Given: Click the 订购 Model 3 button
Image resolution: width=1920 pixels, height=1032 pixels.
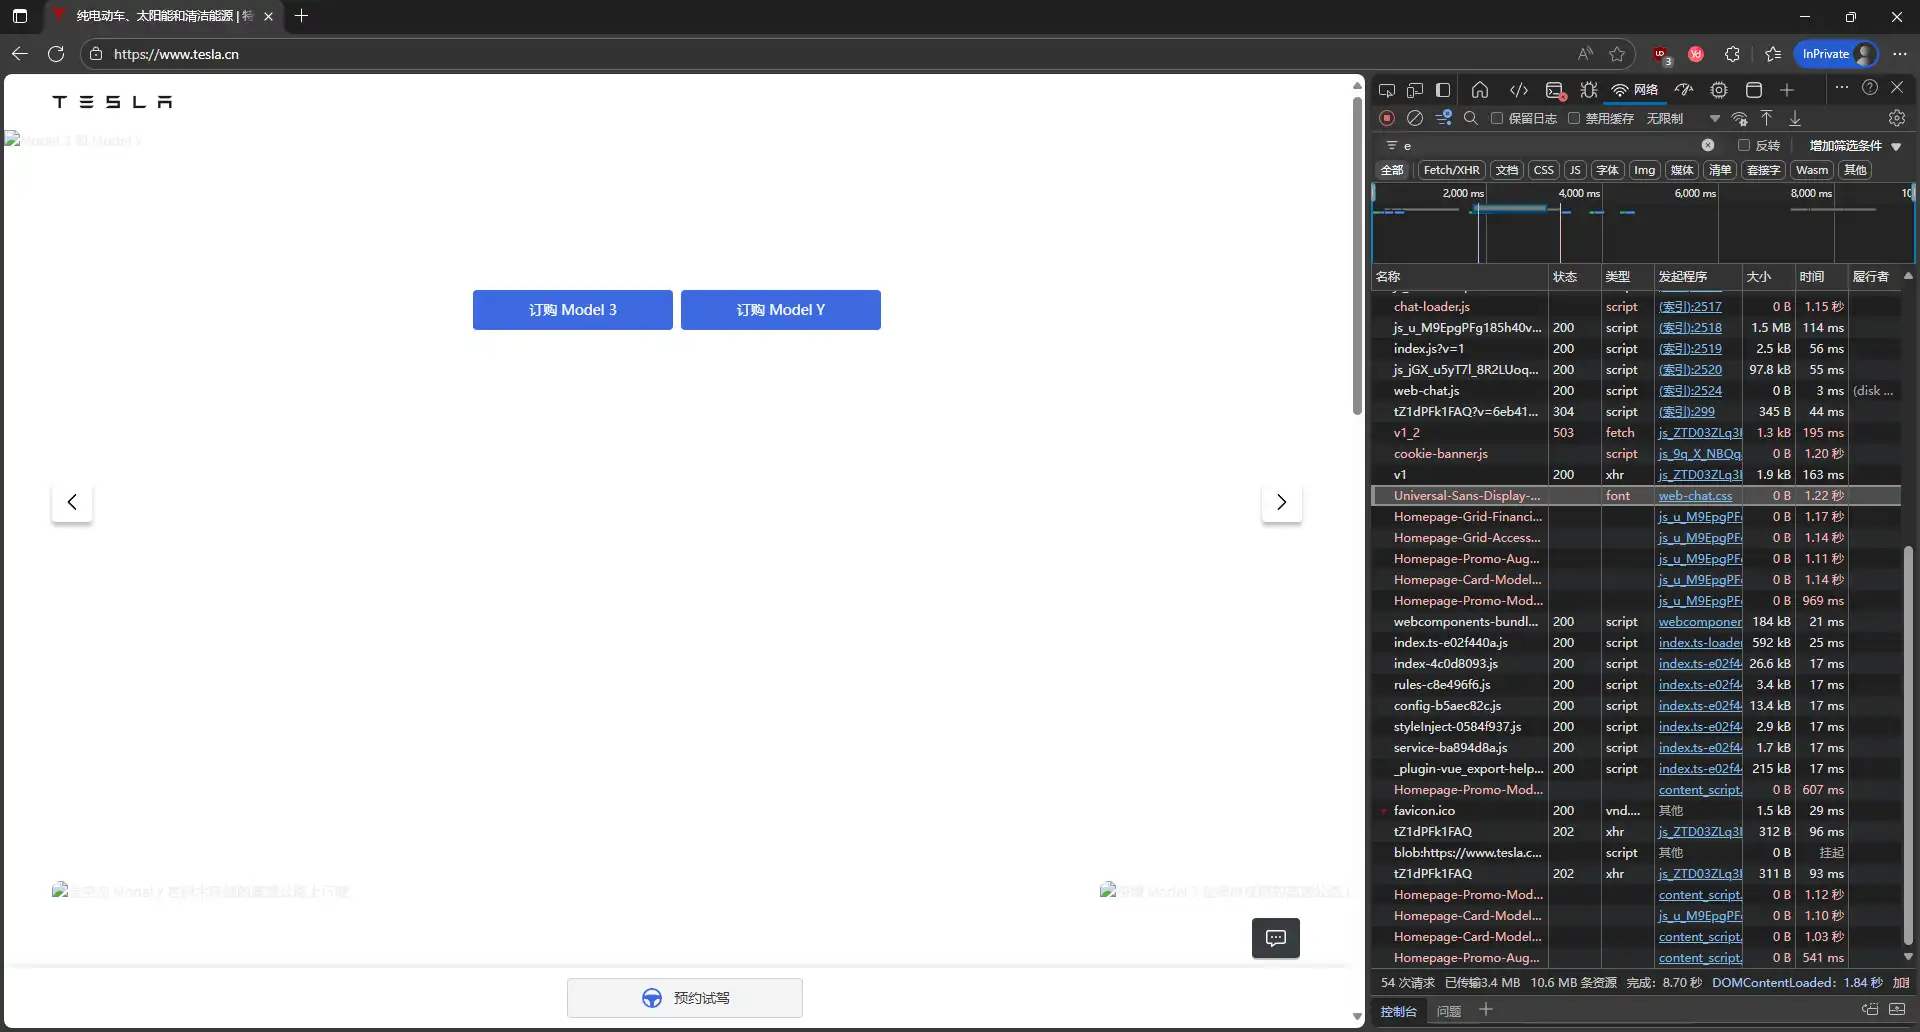Looking at the screenshot, I should click(573, 310).
